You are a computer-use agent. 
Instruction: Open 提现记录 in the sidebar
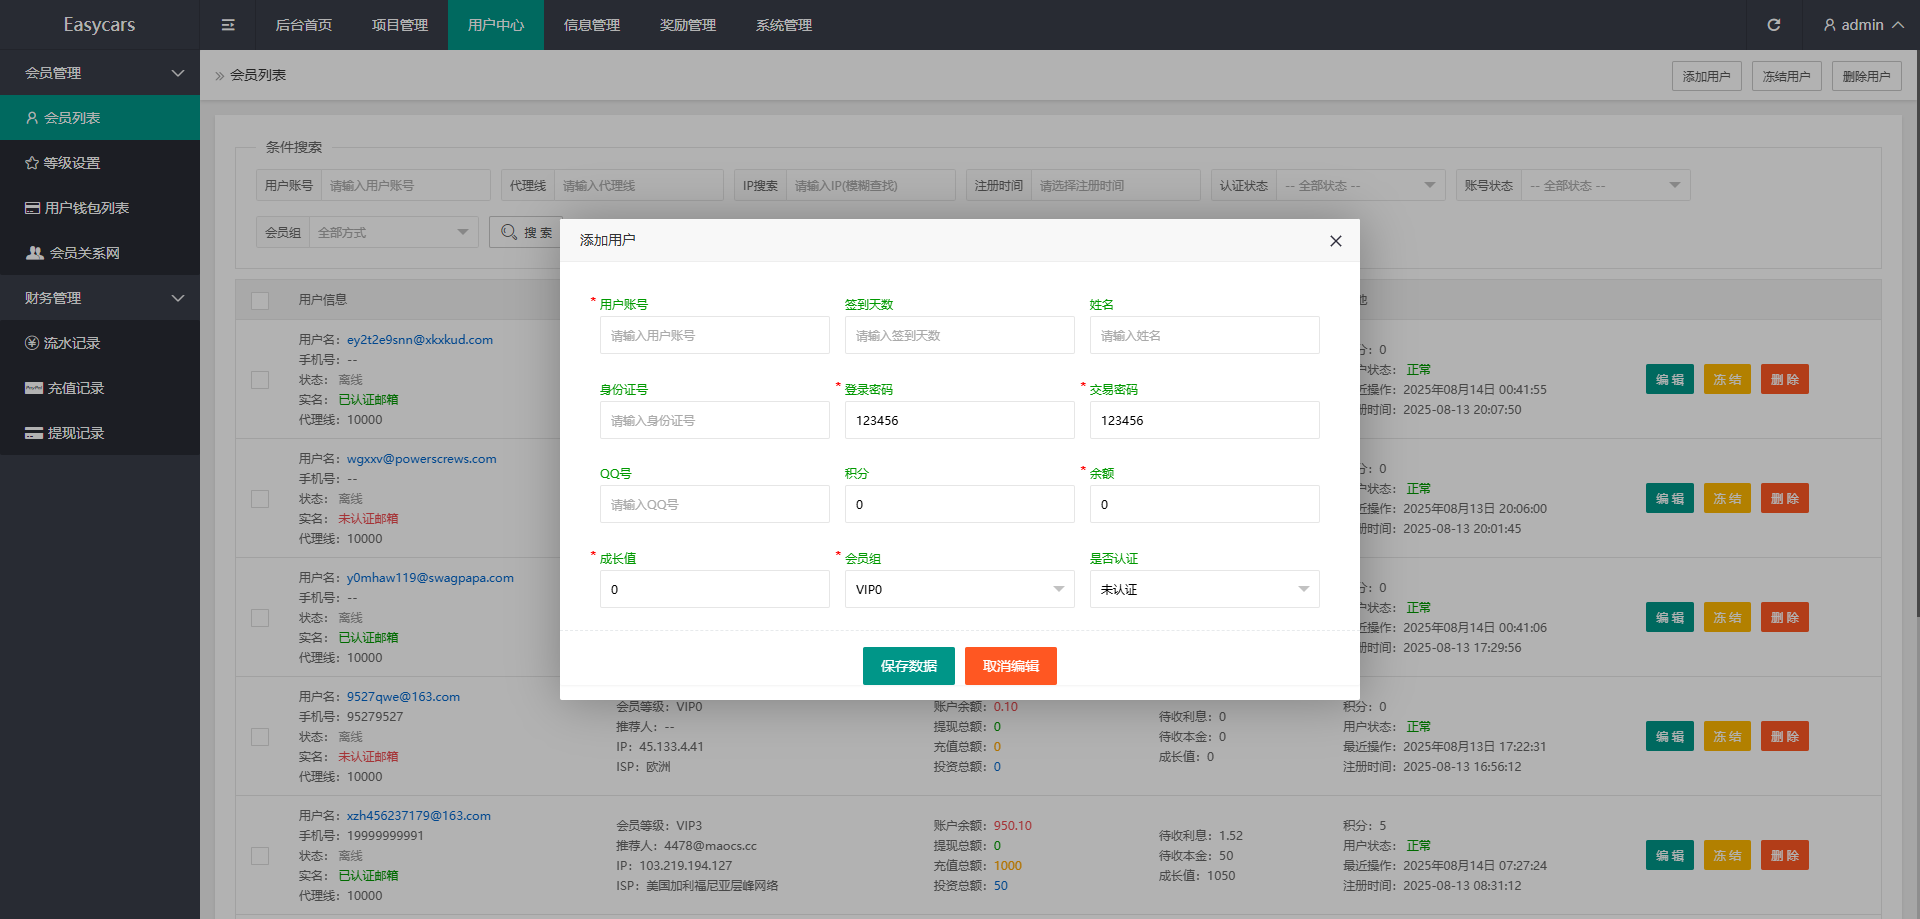65,433
